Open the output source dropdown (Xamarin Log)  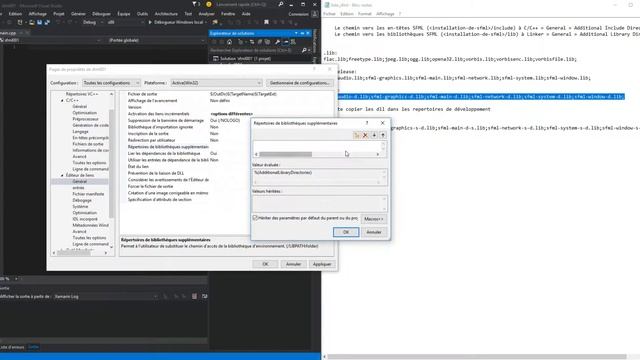pos(105,296)
